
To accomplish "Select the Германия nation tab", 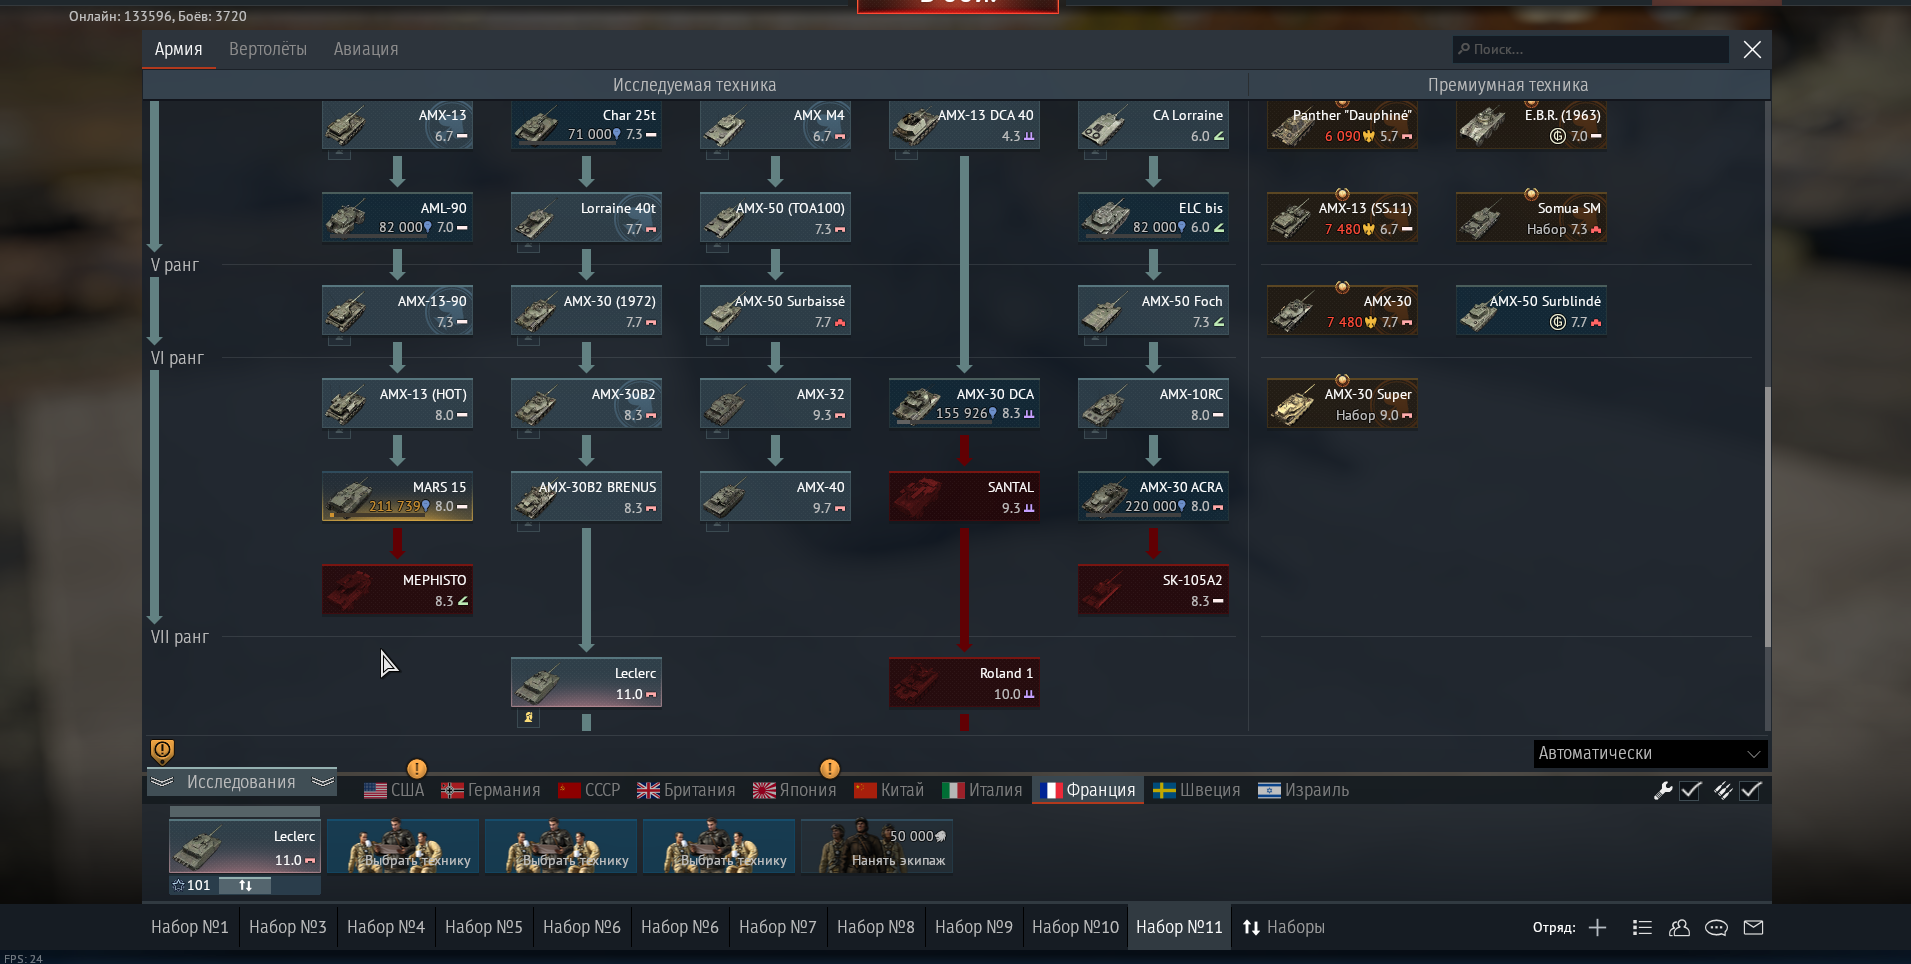I will [491, 790].
